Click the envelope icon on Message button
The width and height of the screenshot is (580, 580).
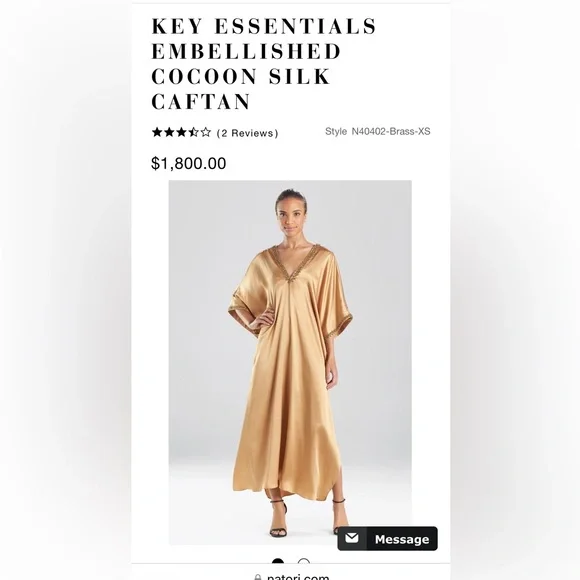(352, 538)
